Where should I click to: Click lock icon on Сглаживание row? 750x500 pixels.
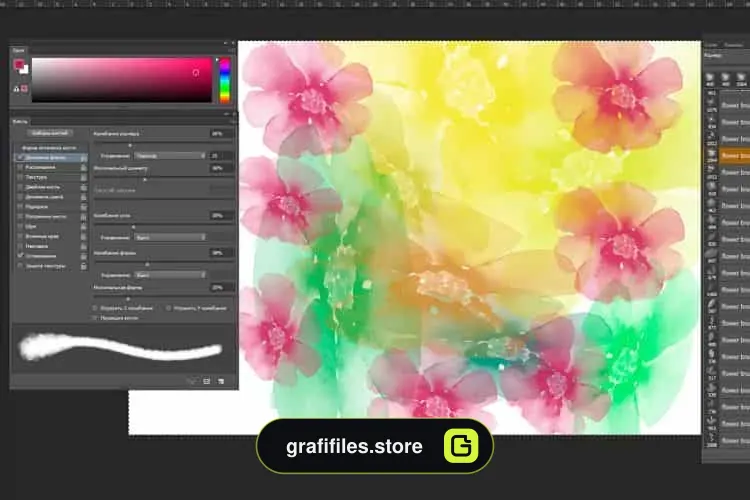84,256
